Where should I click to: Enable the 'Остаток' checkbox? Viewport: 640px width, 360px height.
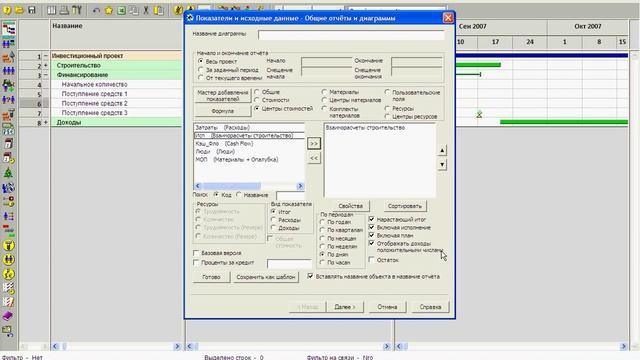[371, 259]
